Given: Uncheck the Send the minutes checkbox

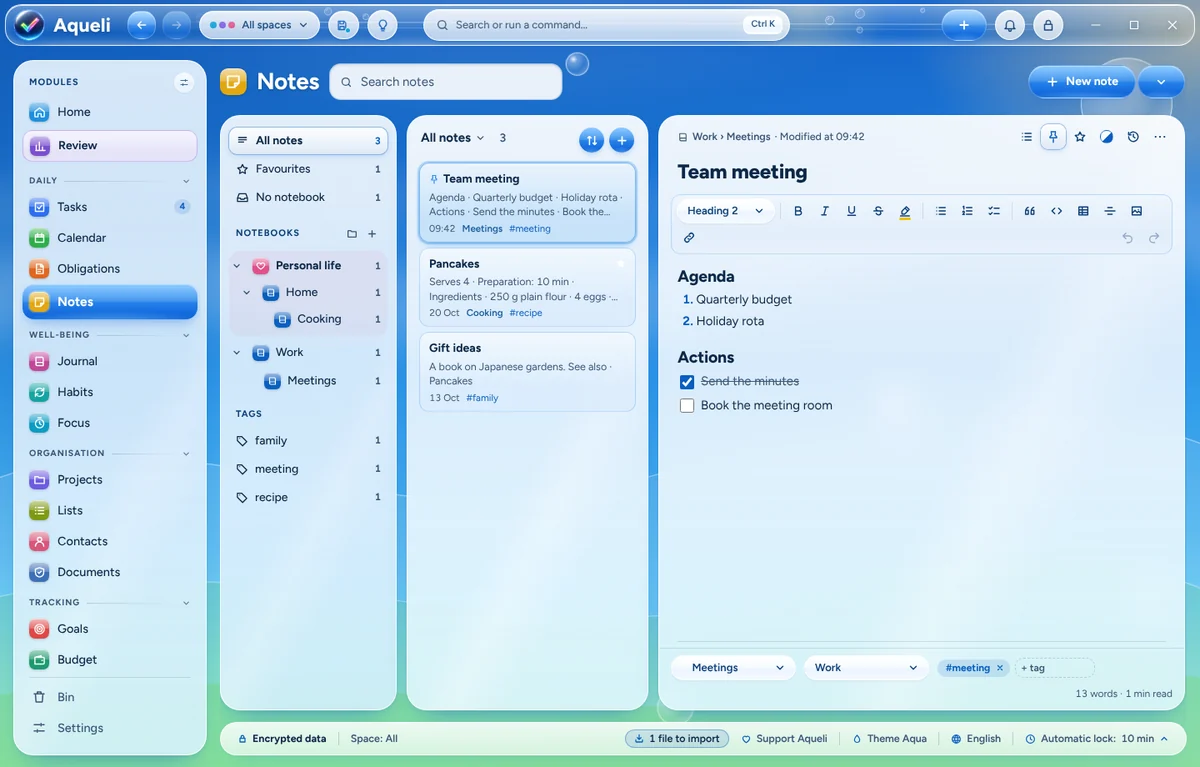Looking at the screenshot, I should coord(687,382).
